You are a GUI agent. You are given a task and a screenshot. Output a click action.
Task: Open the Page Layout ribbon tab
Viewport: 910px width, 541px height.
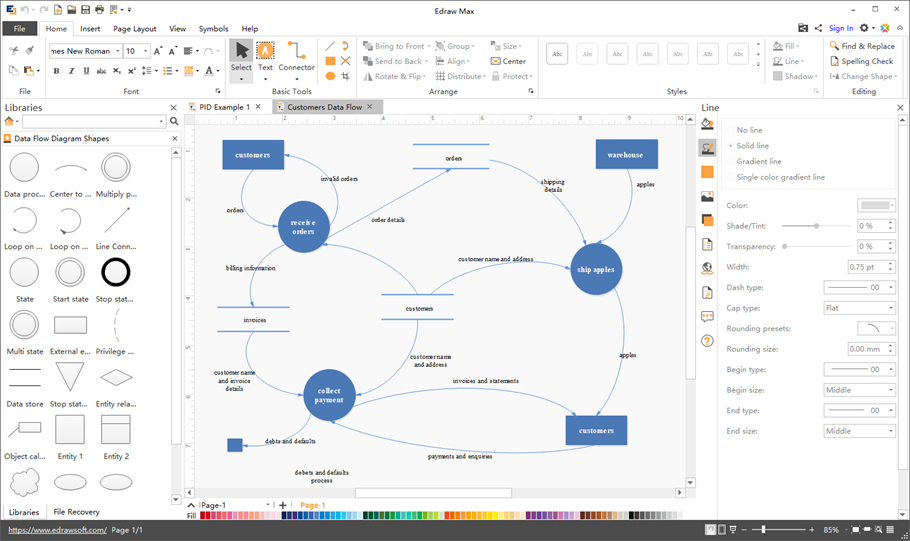pyautogui.click(x=134, y=29)
